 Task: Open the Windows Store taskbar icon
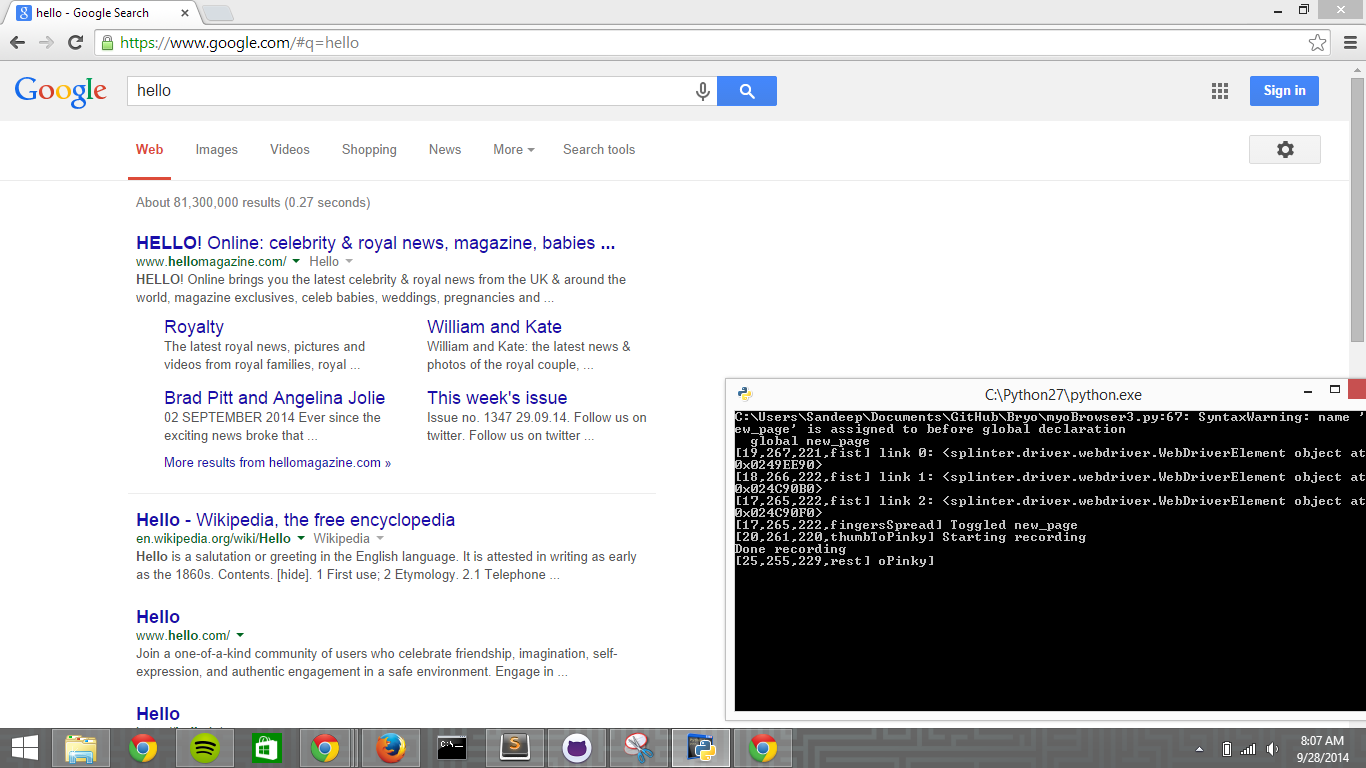[266, 748]
